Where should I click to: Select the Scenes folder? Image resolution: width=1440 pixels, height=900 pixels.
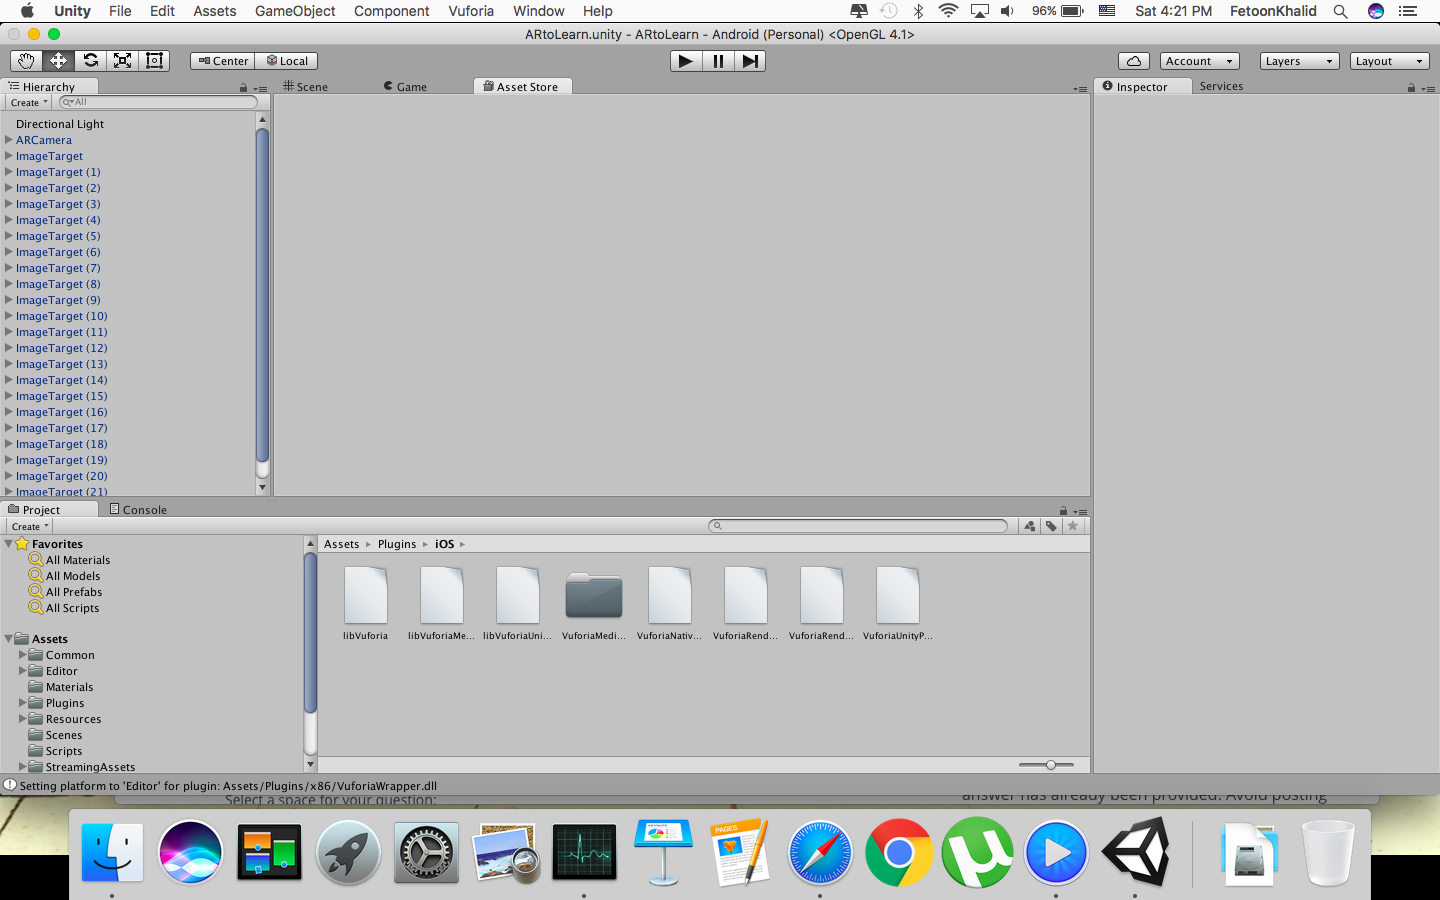point(64,735)
